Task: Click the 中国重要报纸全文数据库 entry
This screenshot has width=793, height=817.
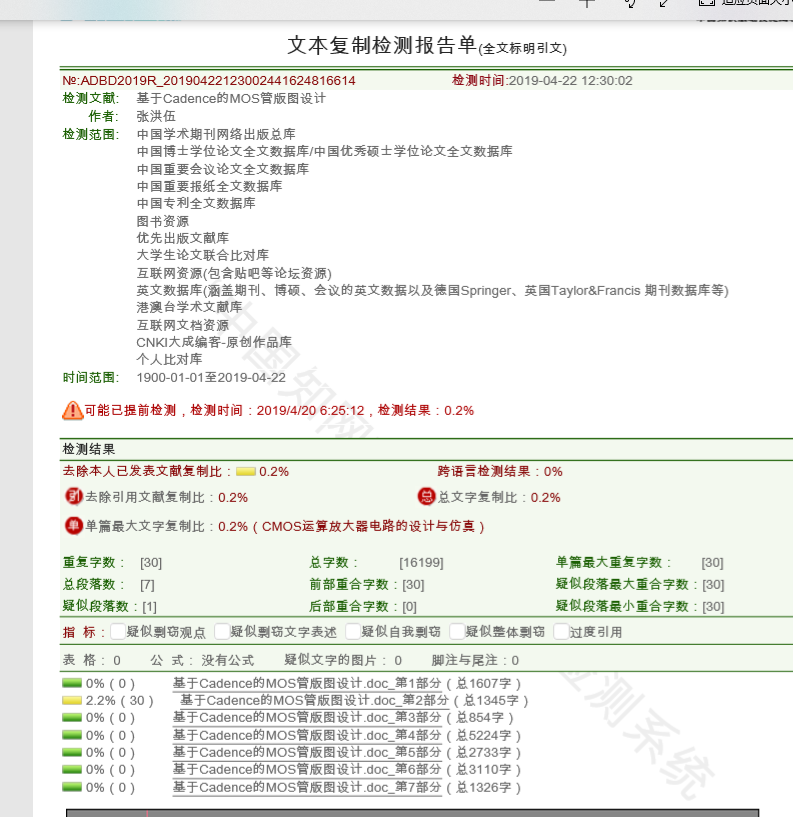Action: click(x=209, y=186)
